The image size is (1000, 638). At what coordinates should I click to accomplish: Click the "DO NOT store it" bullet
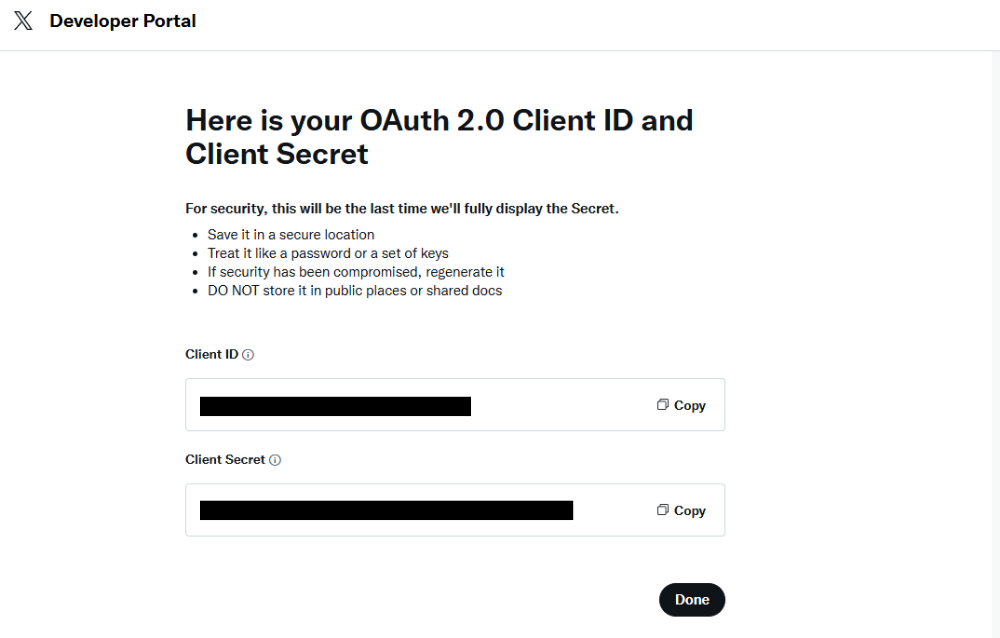(x=354, y=291)
